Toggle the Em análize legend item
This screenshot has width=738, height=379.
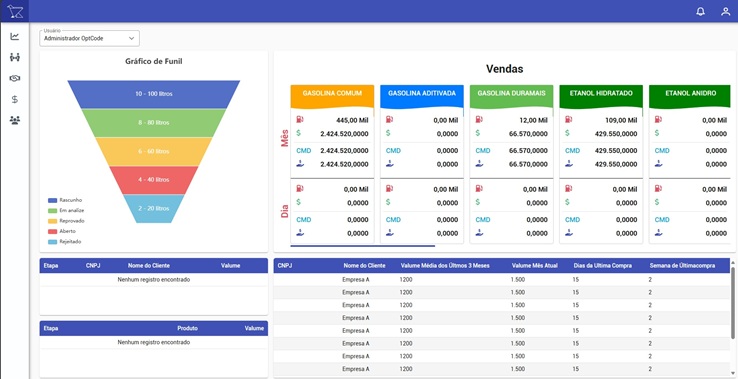pyautogui.click(x=66, y=210)
